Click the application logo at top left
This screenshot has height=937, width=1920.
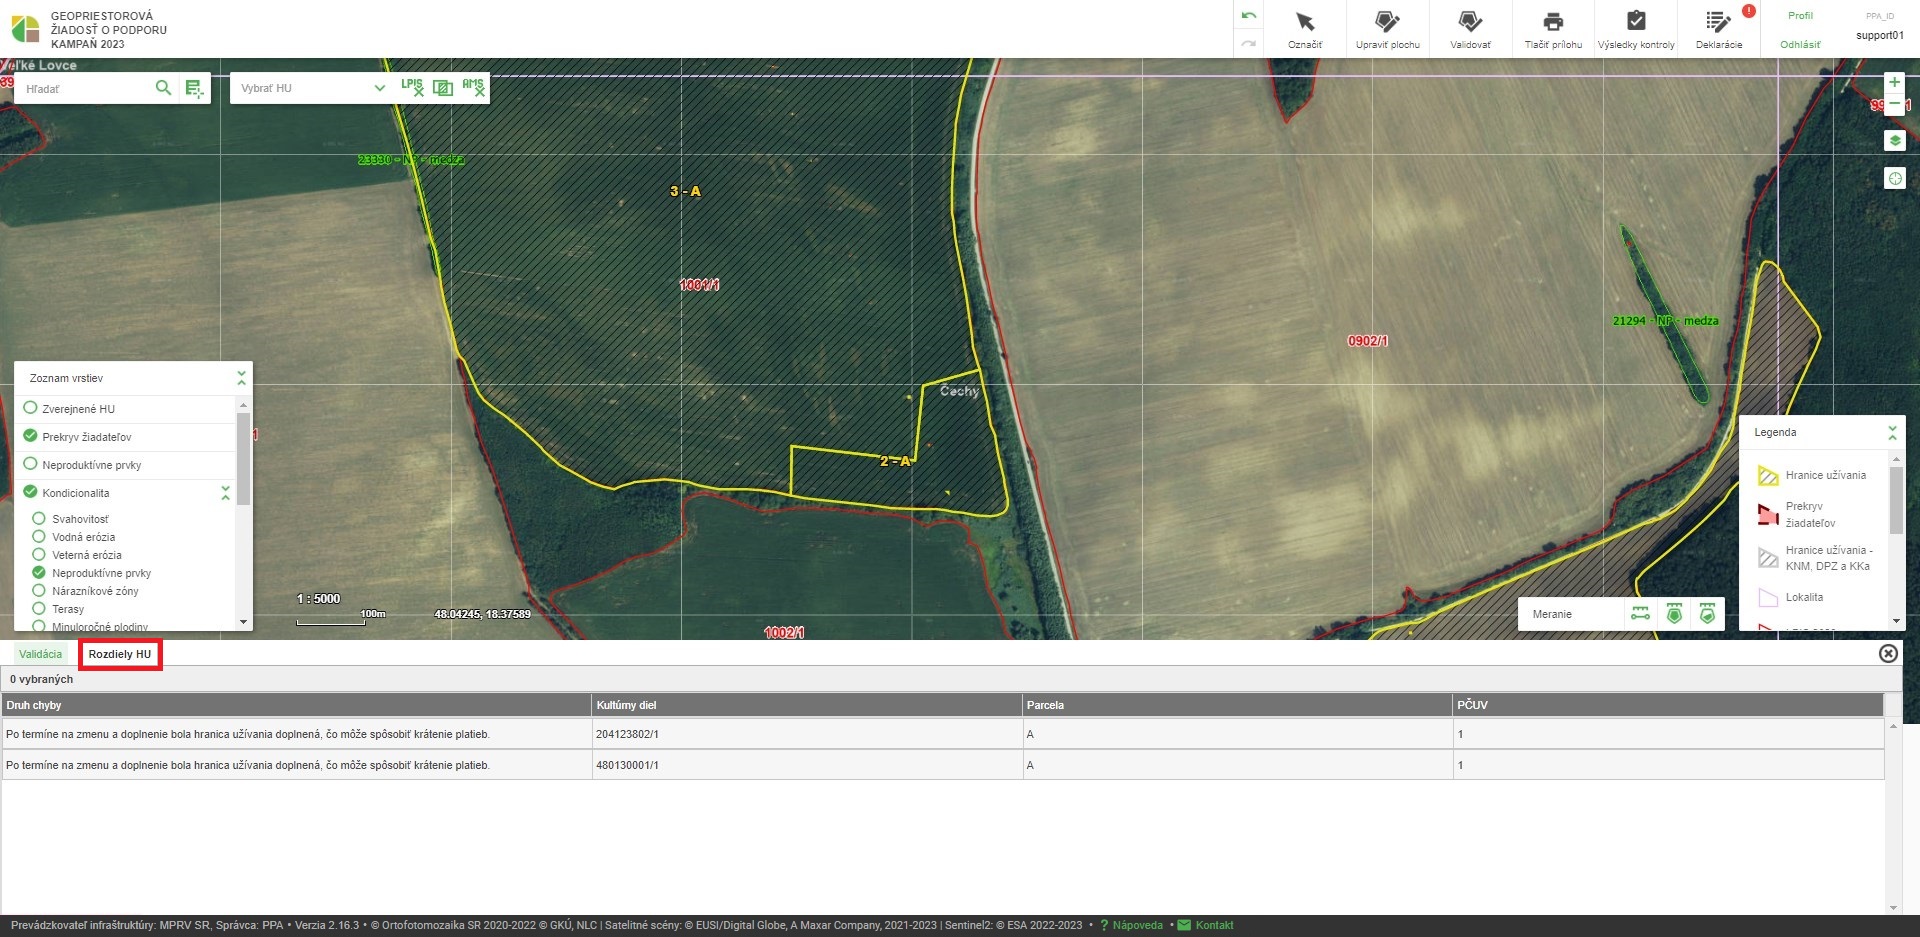click(x=25, y=29)
